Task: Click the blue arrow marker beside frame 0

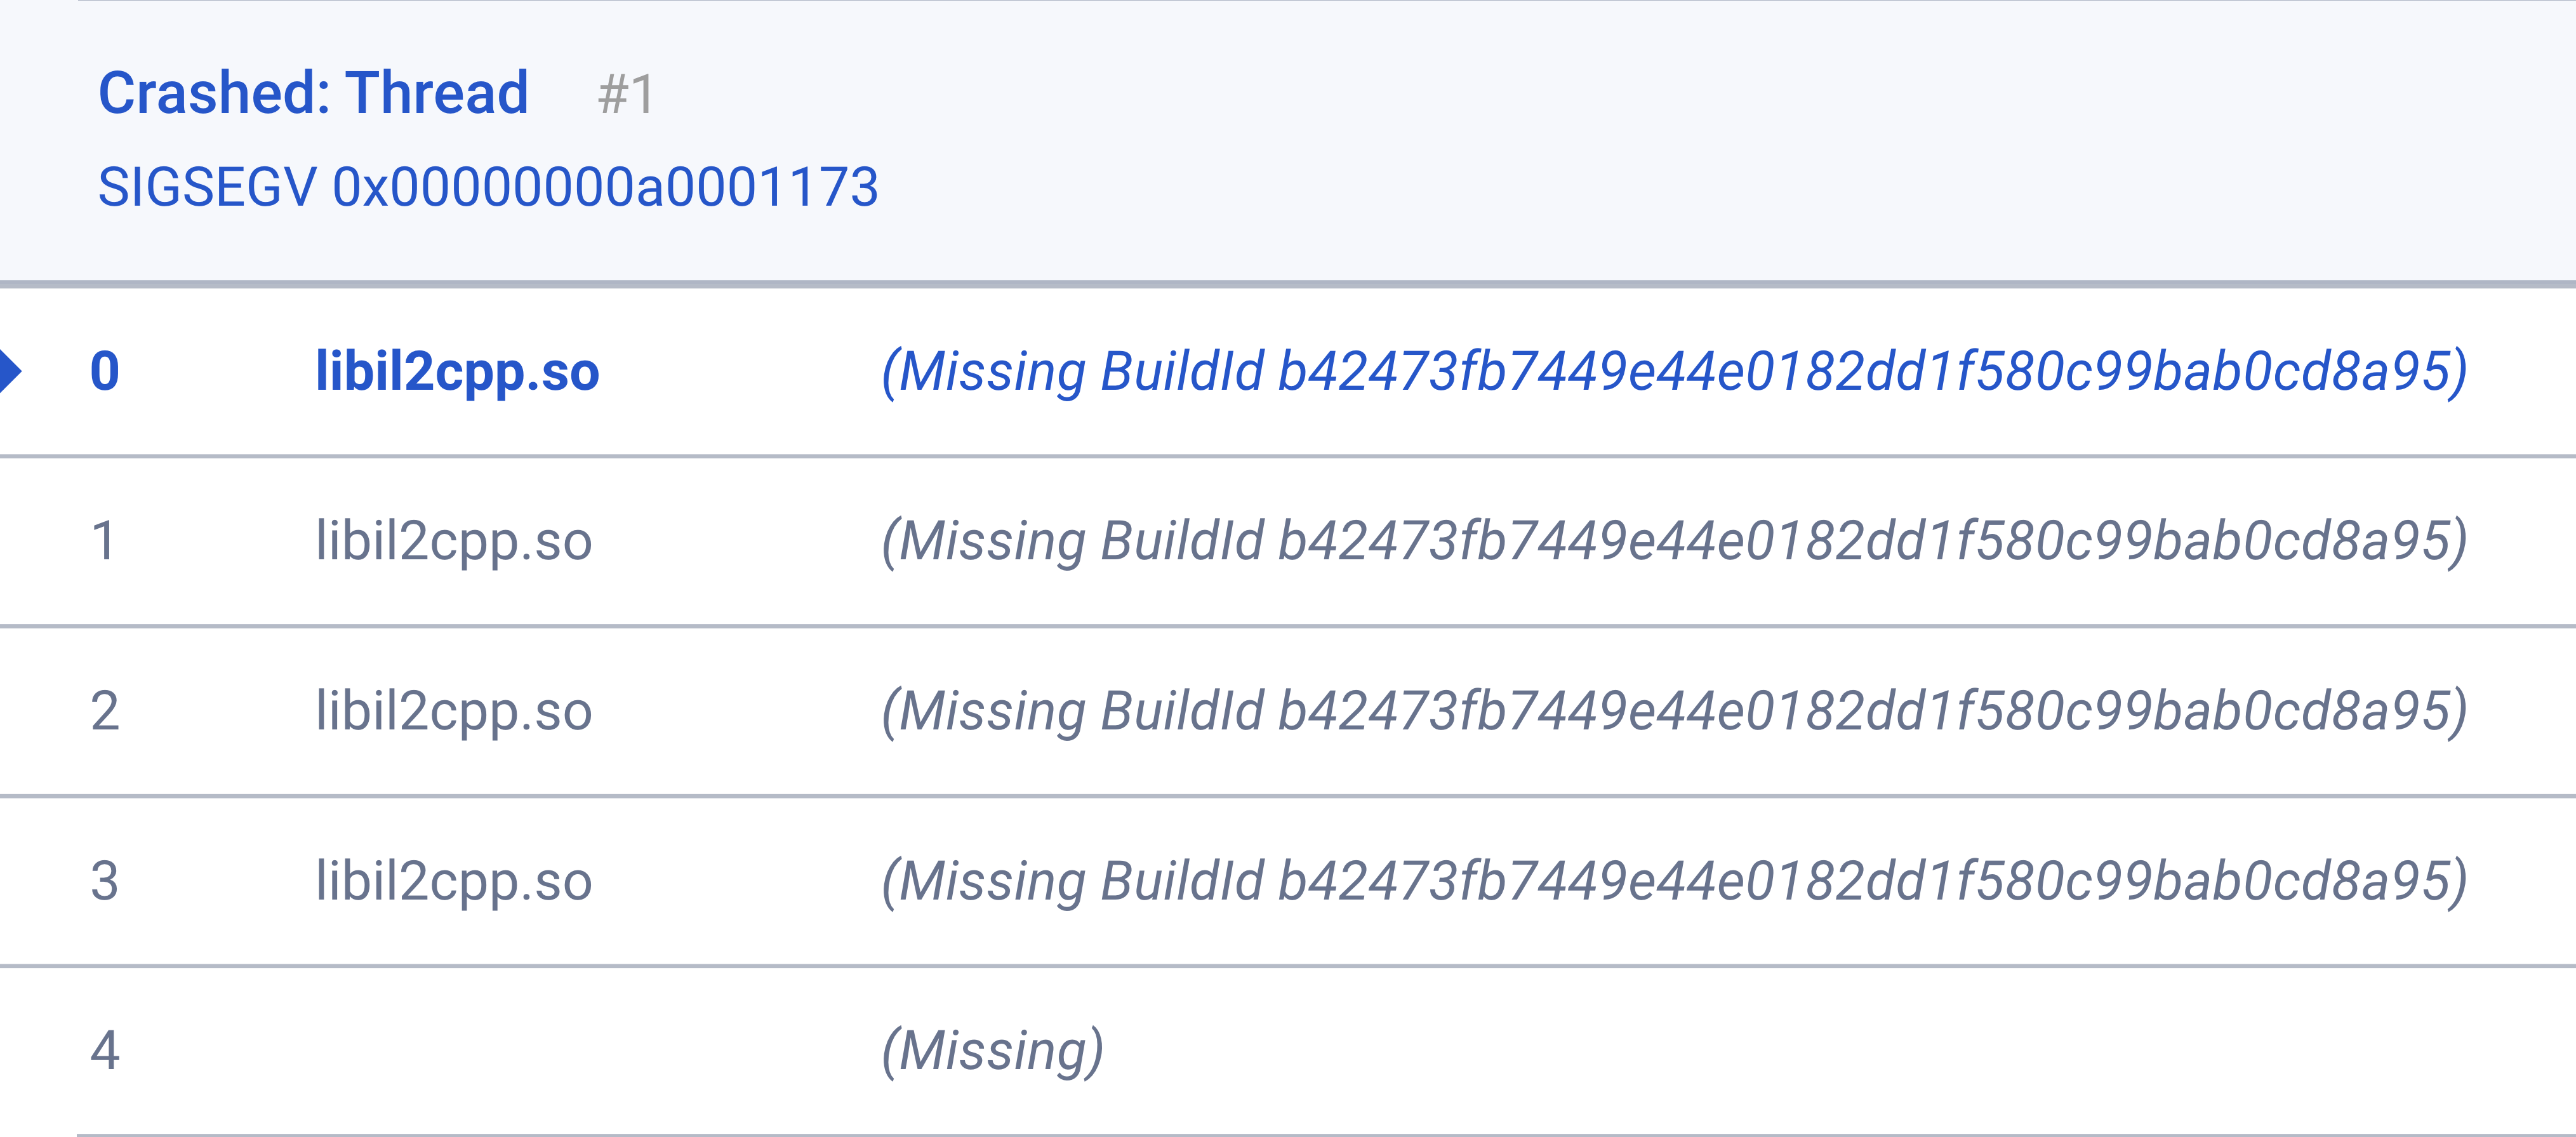Action: point(10,371)
